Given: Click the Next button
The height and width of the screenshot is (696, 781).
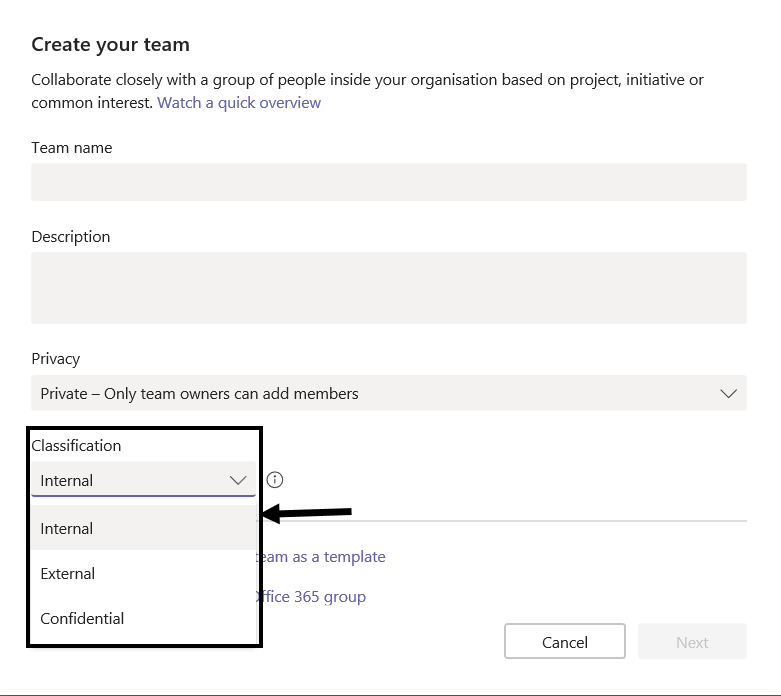Looking at the screenshot, I should tap(692, 642).
